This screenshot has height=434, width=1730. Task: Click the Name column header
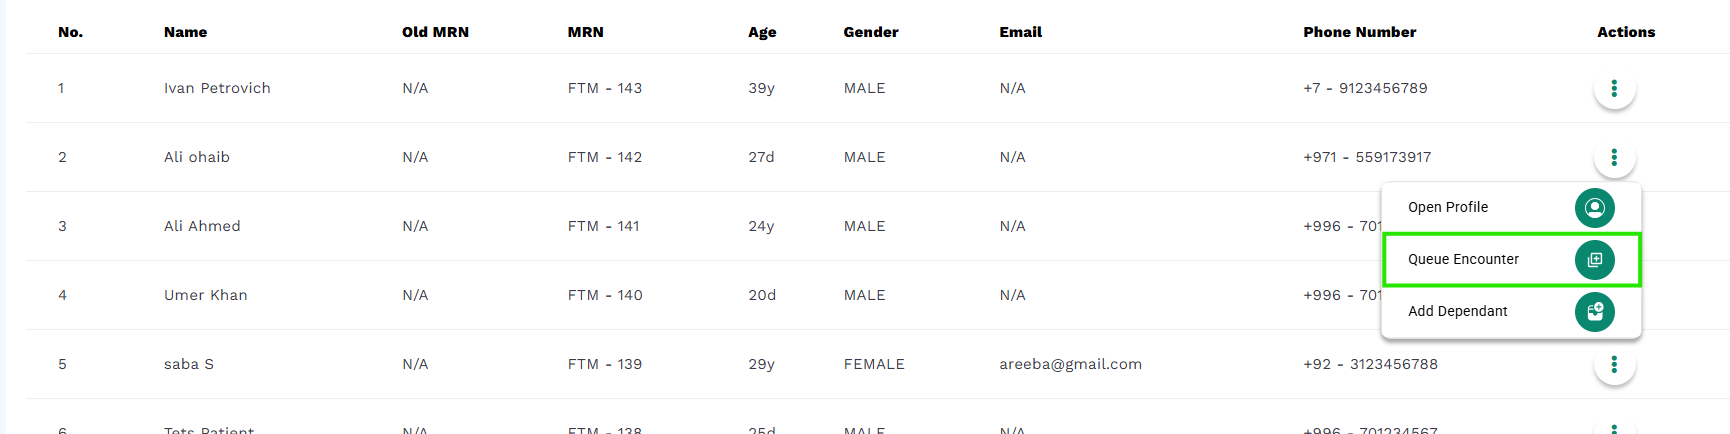[x=185, y=32]
